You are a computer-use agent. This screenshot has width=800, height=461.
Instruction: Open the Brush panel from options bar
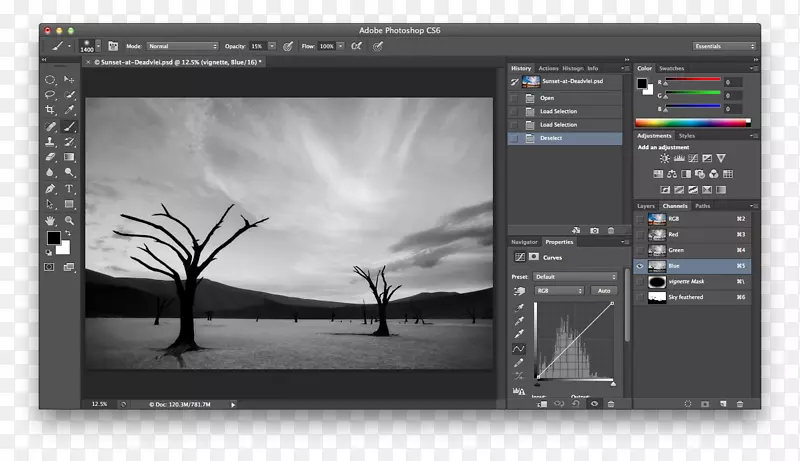(113, 46)
